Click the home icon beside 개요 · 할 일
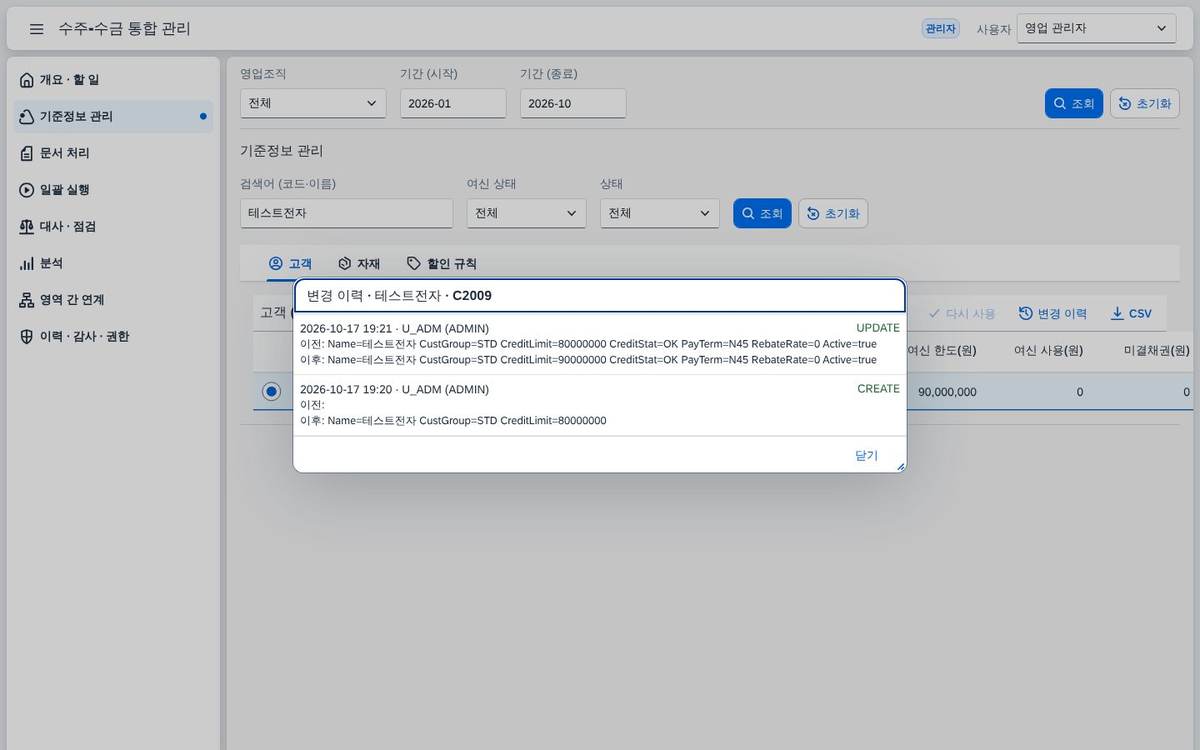The width and height of the screenshot is (1200, 750). click(27, 80)
